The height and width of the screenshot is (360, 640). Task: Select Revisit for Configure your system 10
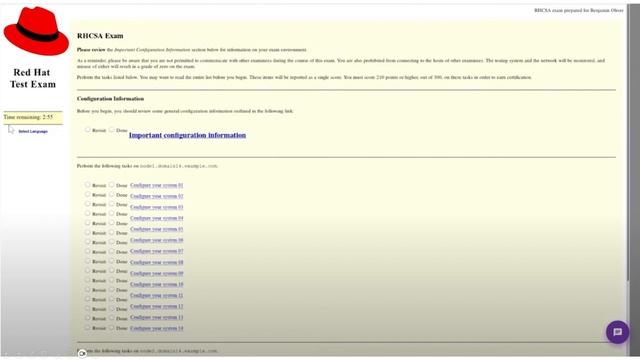[x=87, y=270]
